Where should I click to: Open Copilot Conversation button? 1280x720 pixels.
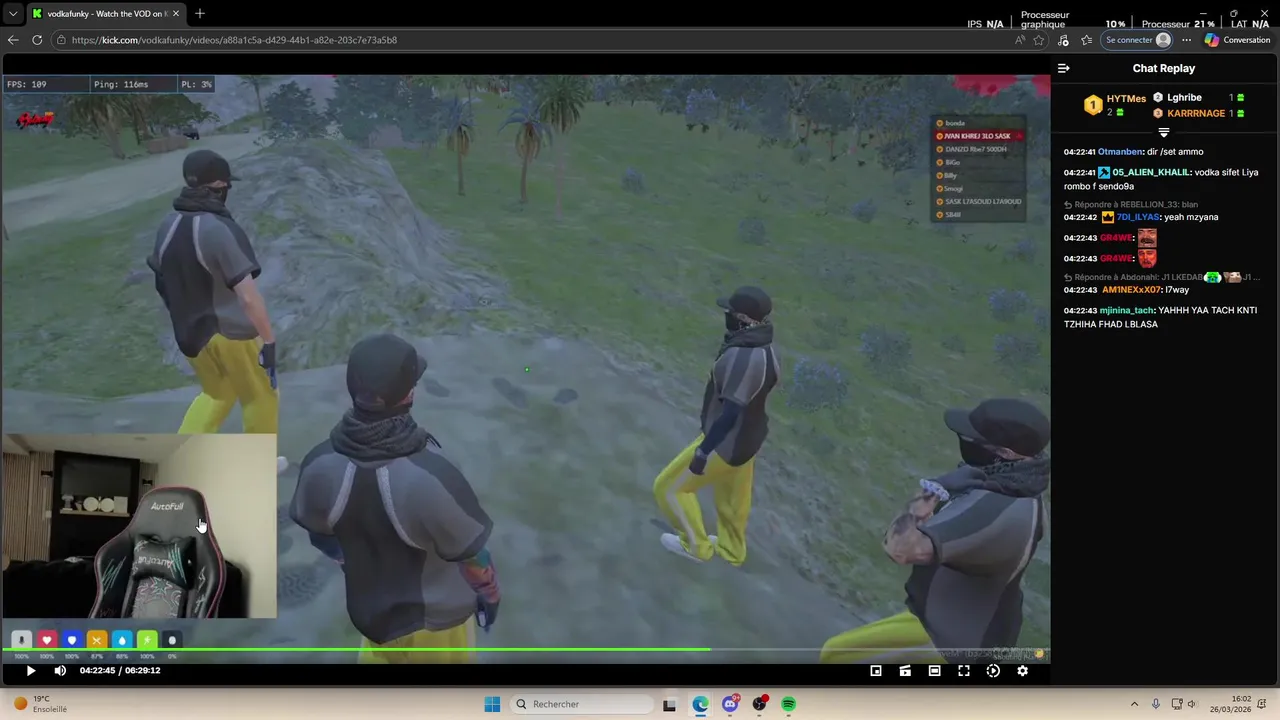(x=1237, y=40)
